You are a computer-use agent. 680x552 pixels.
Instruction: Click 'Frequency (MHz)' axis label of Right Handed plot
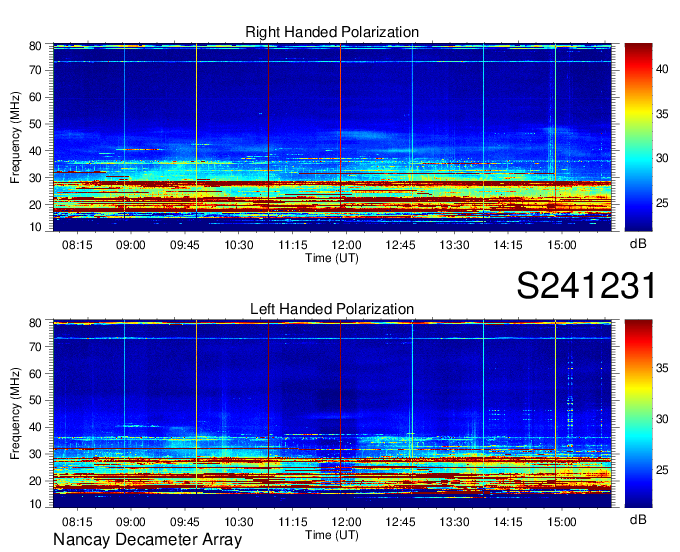coord(15,137)
